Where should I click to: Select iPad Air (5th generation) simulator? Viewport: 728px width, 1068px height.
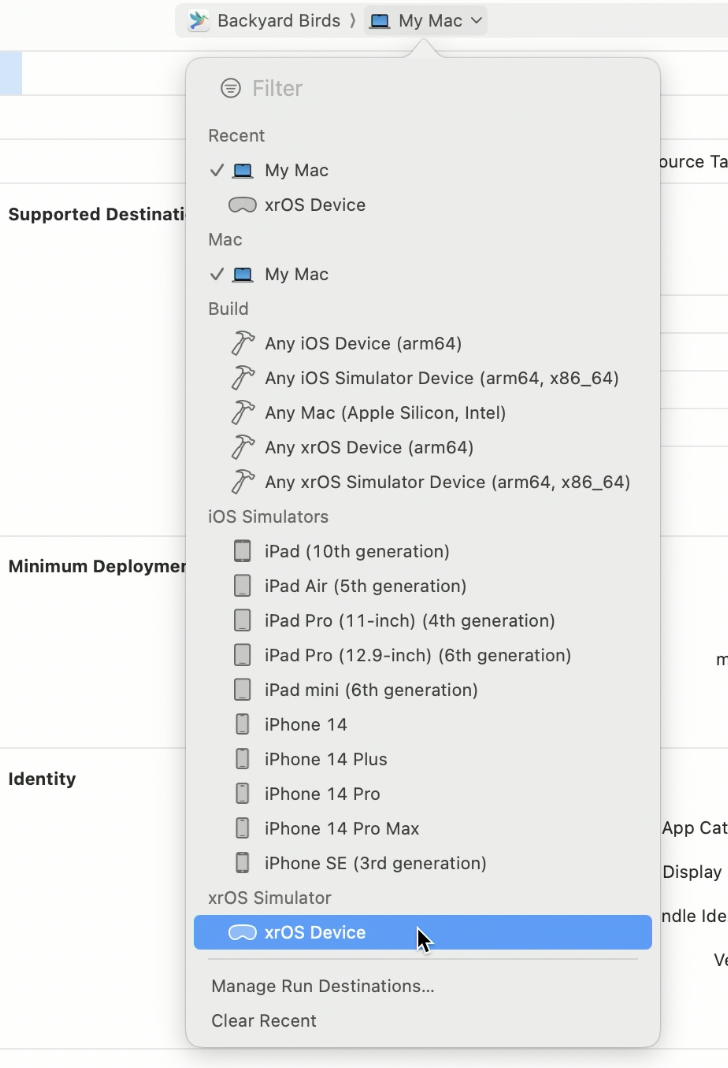tap(422, 586)
